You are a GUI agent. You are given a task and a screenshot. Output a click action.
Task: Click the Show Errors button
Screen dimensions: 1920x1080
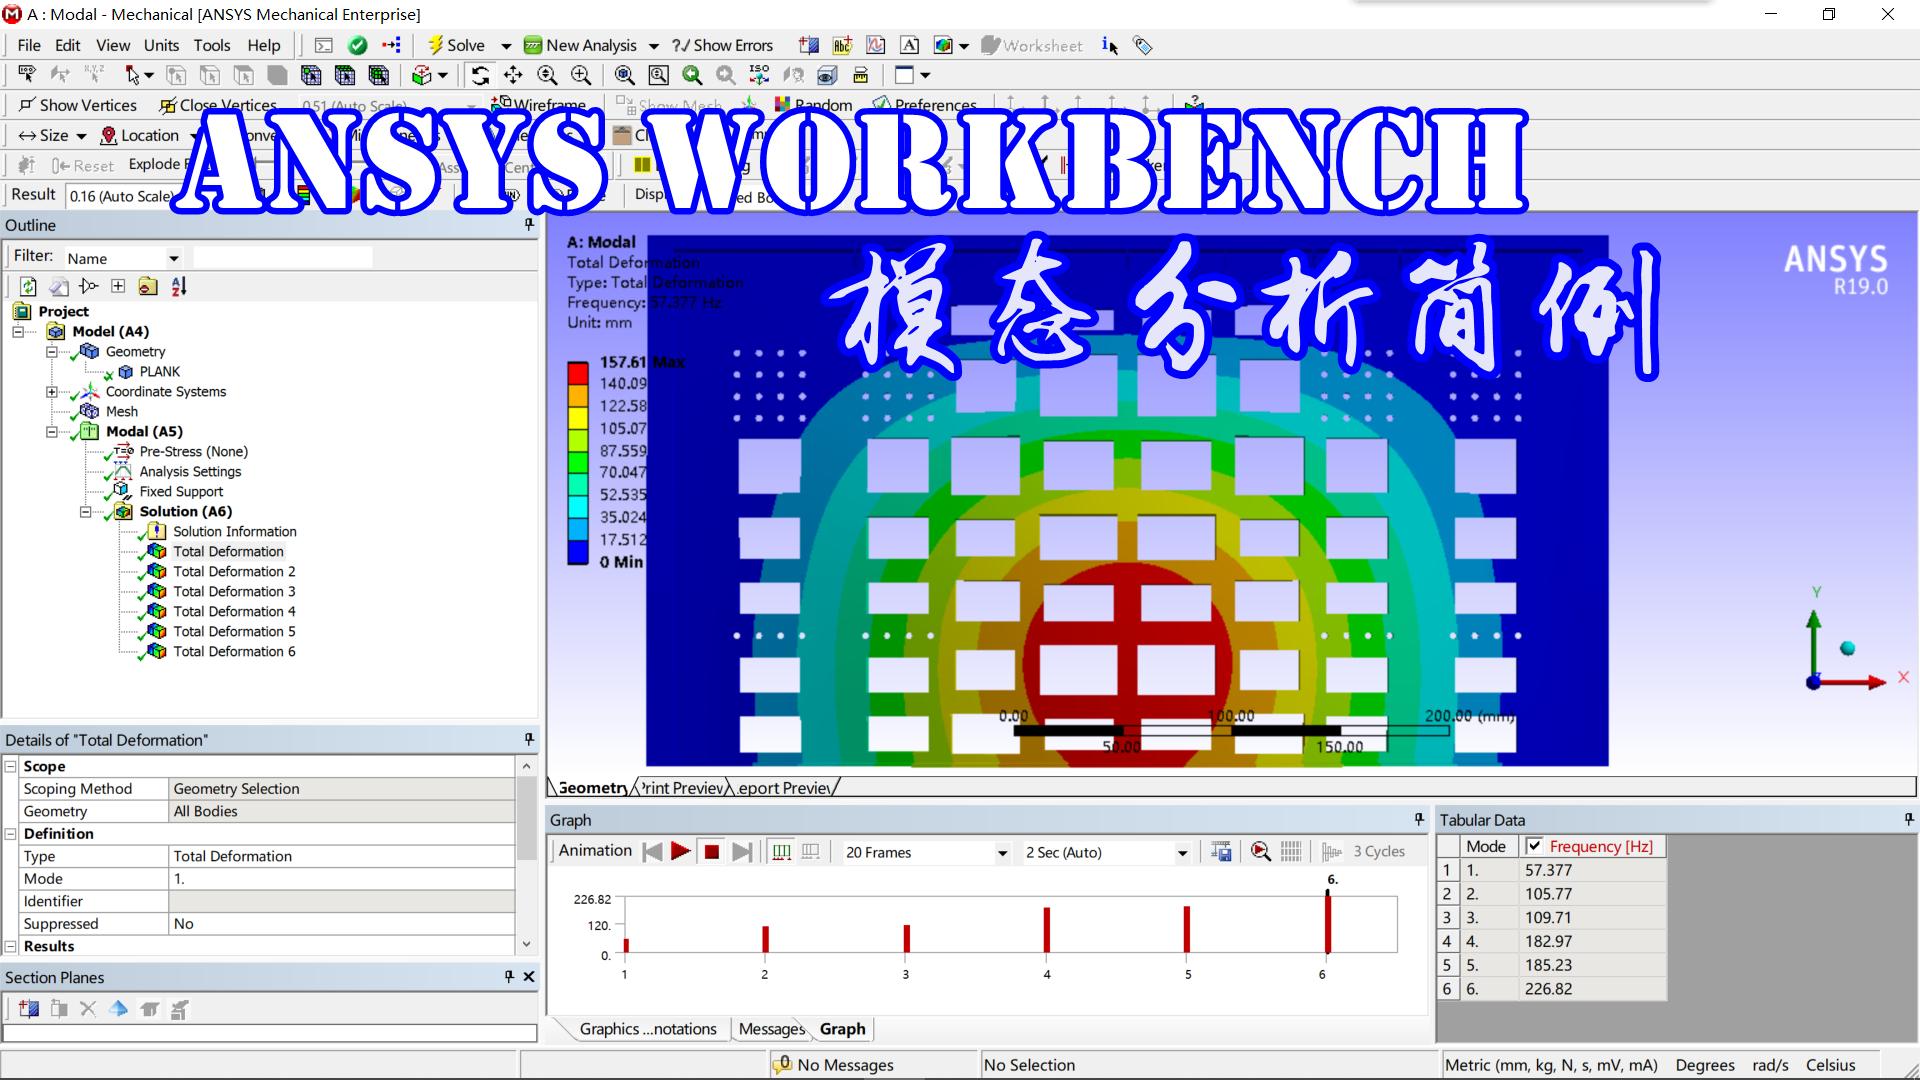pyautogui.click(x=723, y=45)
